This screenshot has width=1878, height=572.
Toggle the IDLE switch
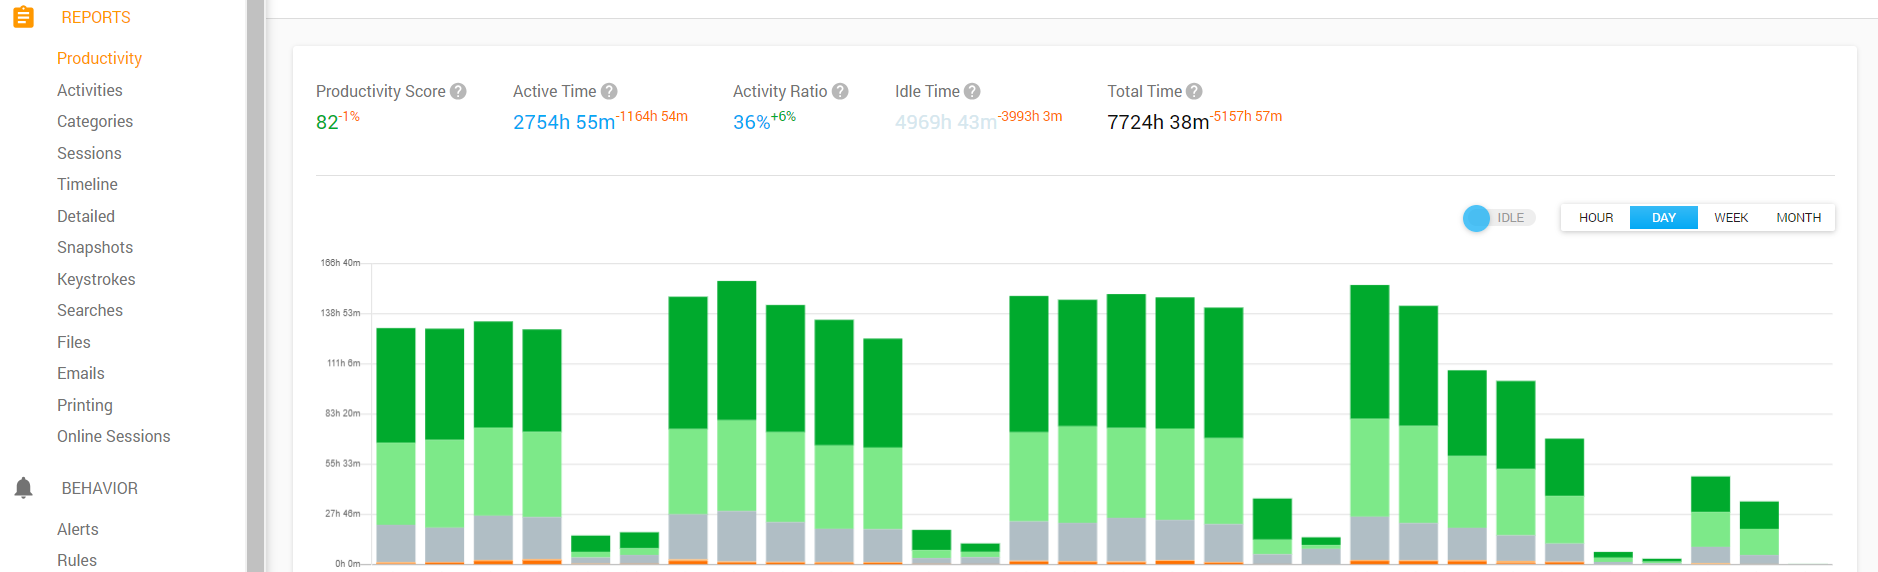[1496, 218]
